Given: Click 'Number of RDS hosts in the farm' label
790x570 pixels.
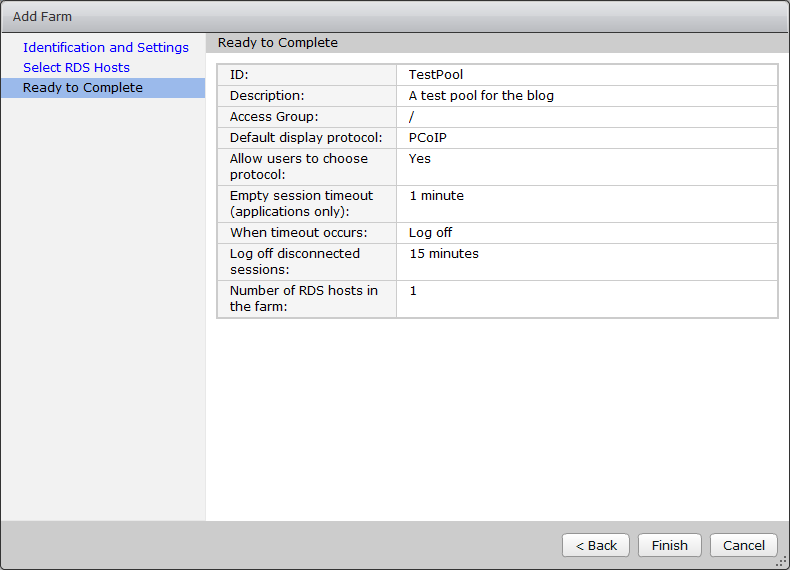Looking at the screenshot, I should (303, 298).
